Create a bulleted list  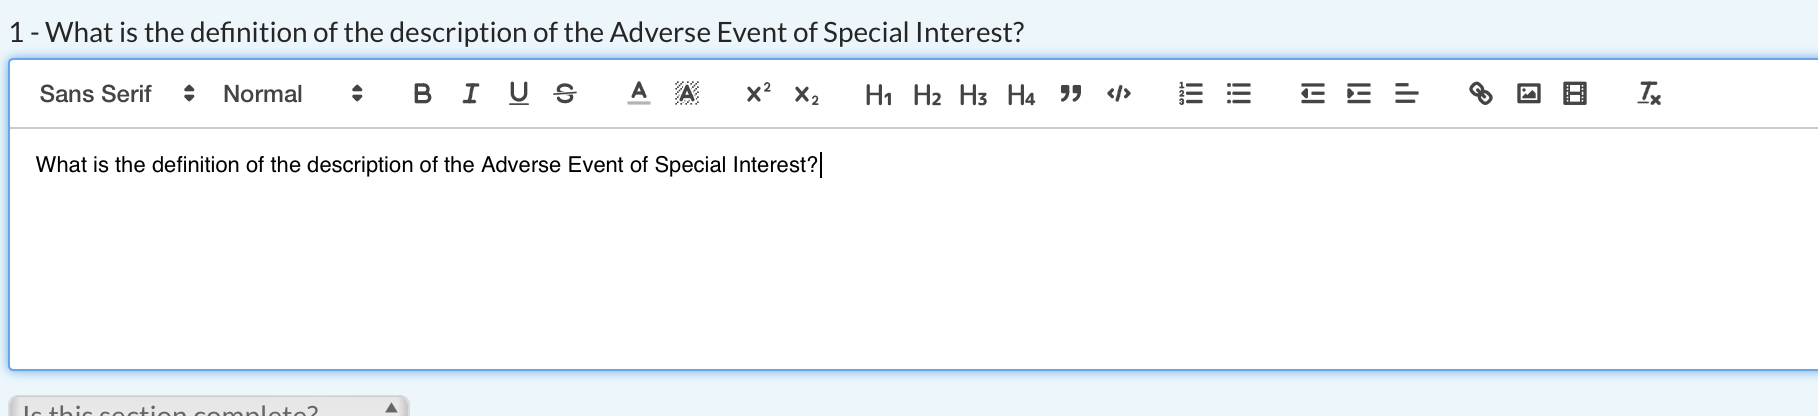1238,94
